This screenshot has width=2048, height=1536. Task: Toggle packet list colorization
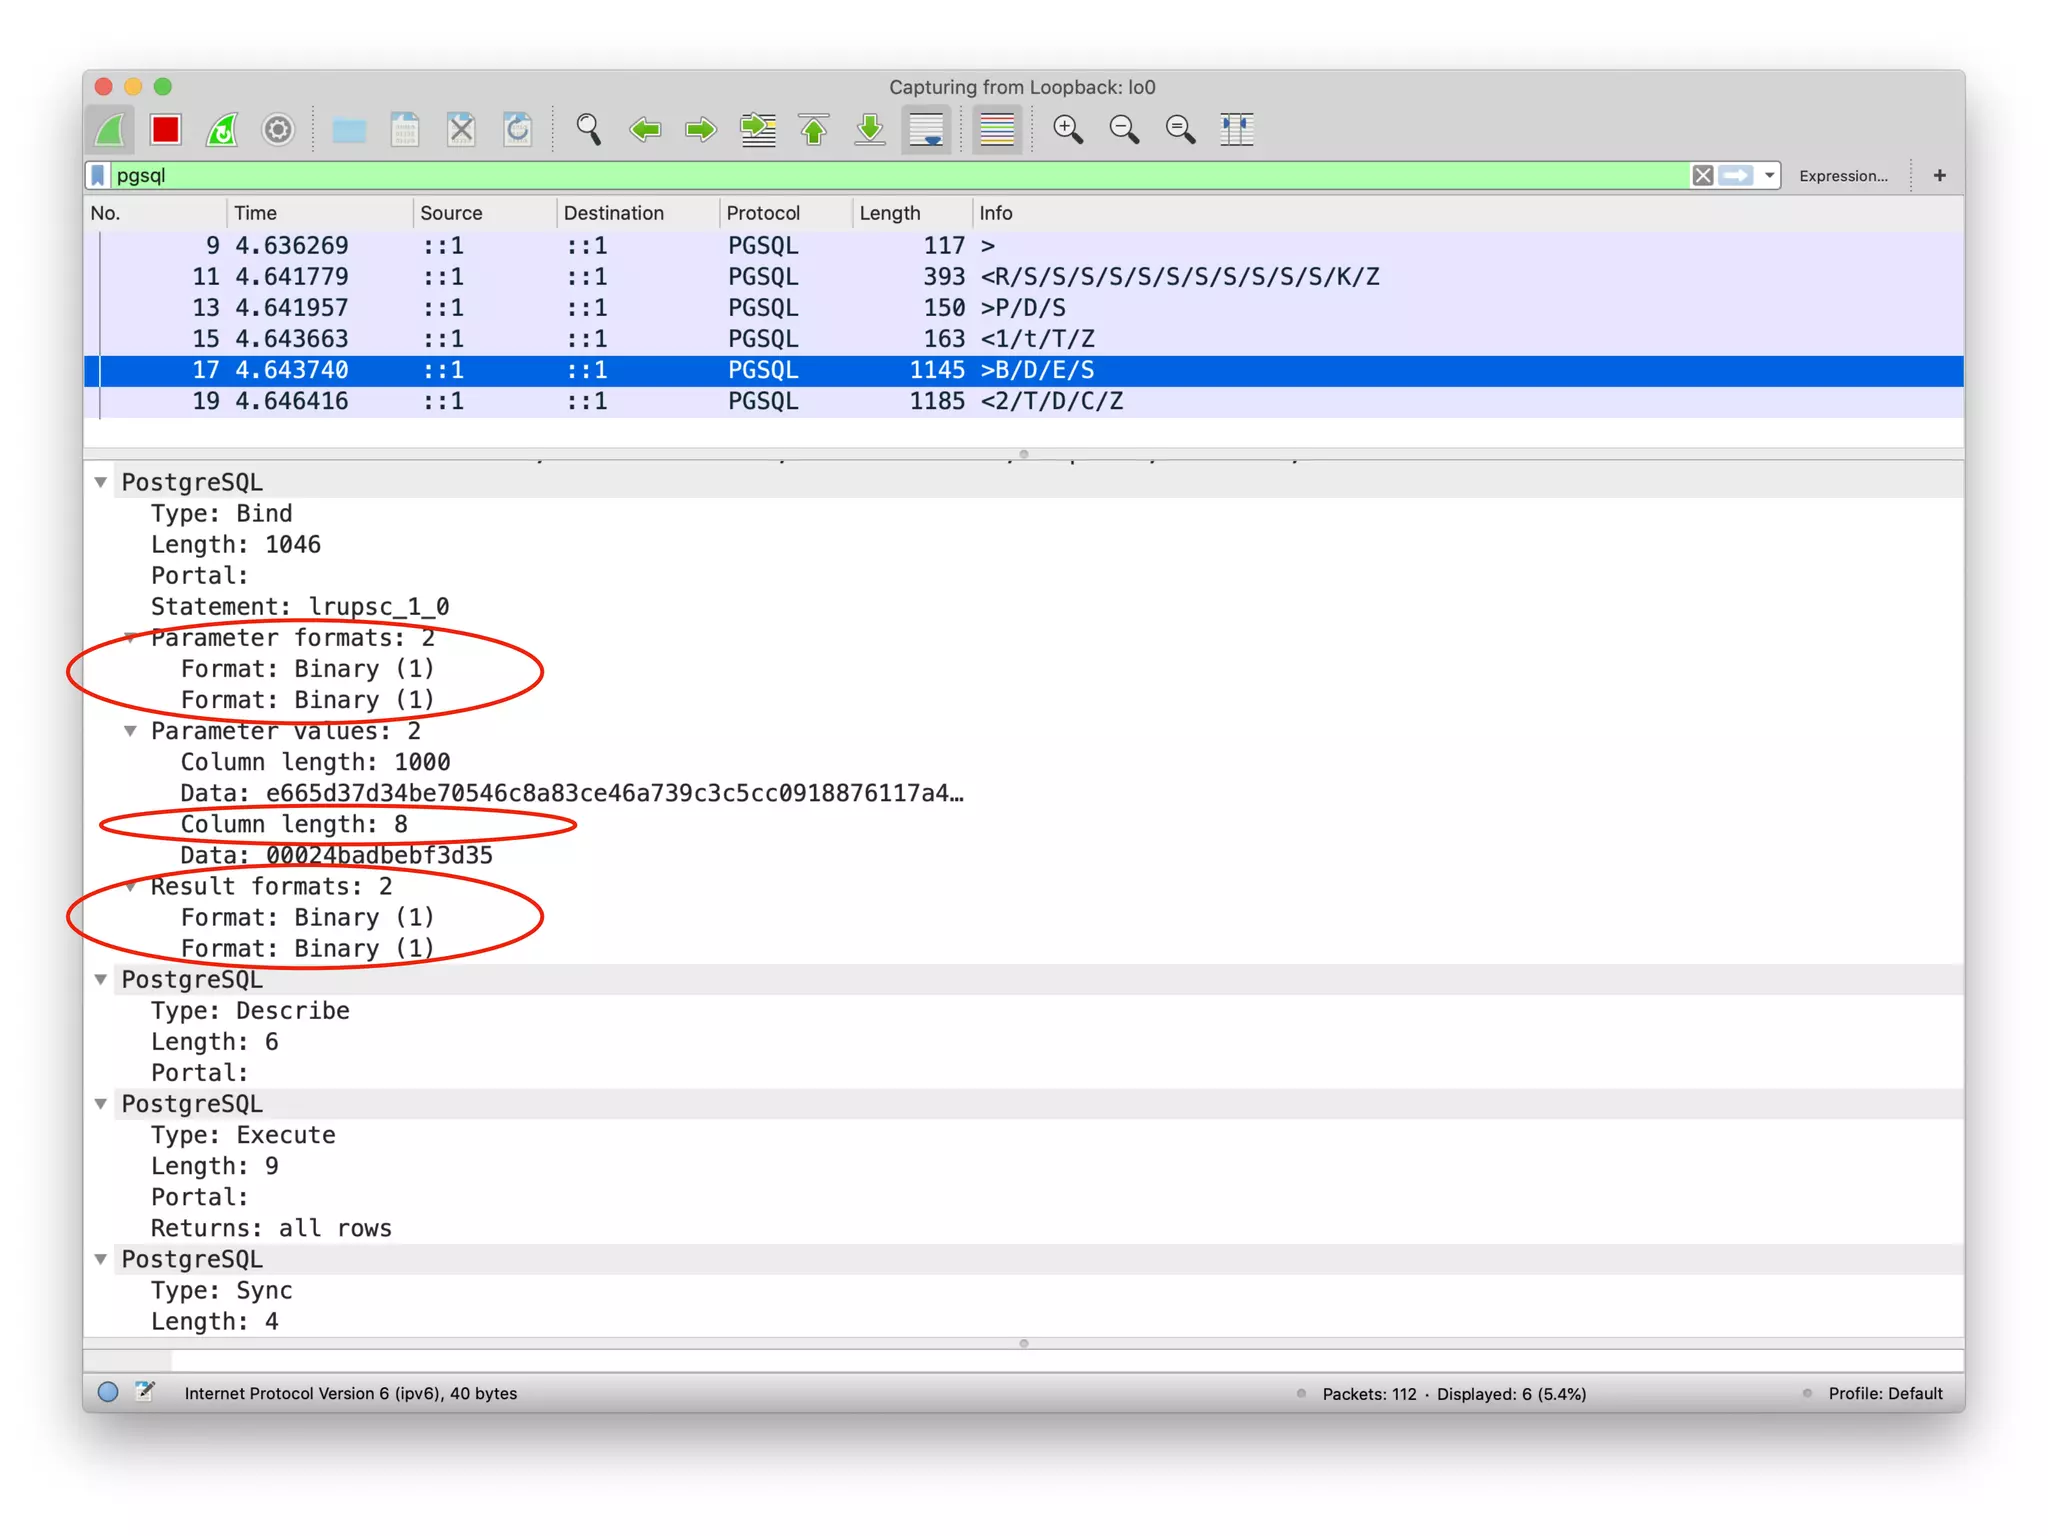click(x=997, y=129)
